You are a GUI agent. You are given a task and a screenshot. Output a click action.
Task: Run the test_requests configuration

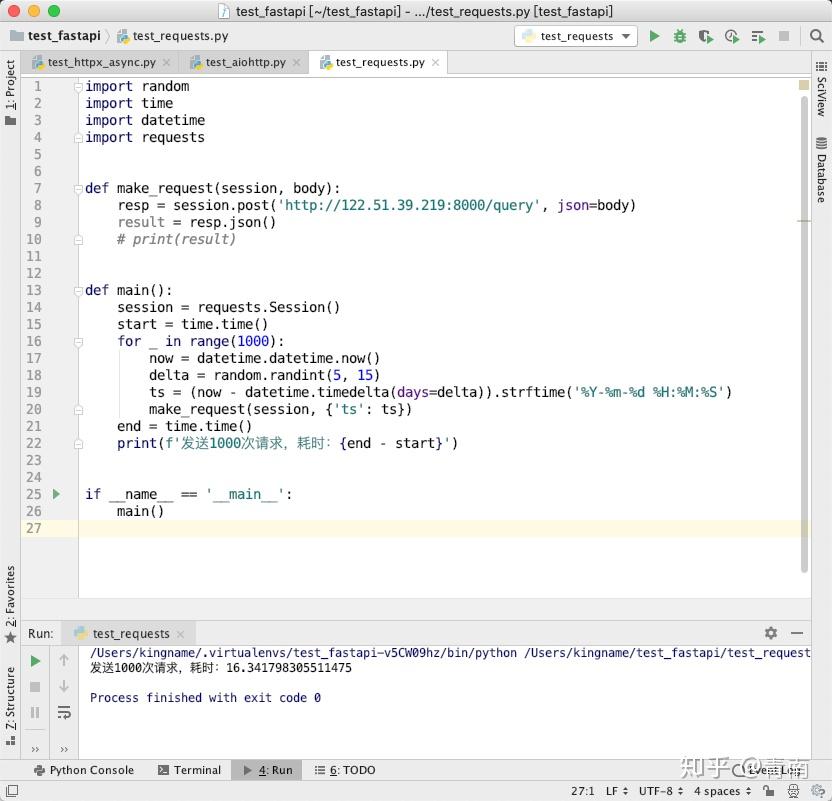click(x=655, y=35)
